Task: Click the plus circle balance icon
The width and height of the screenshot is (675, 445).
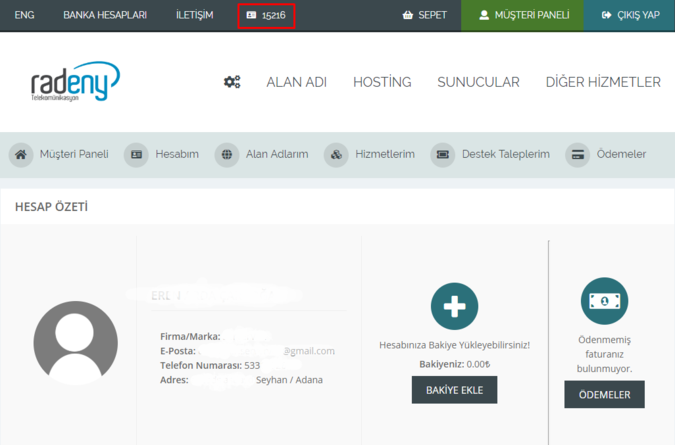Action: 454,306
